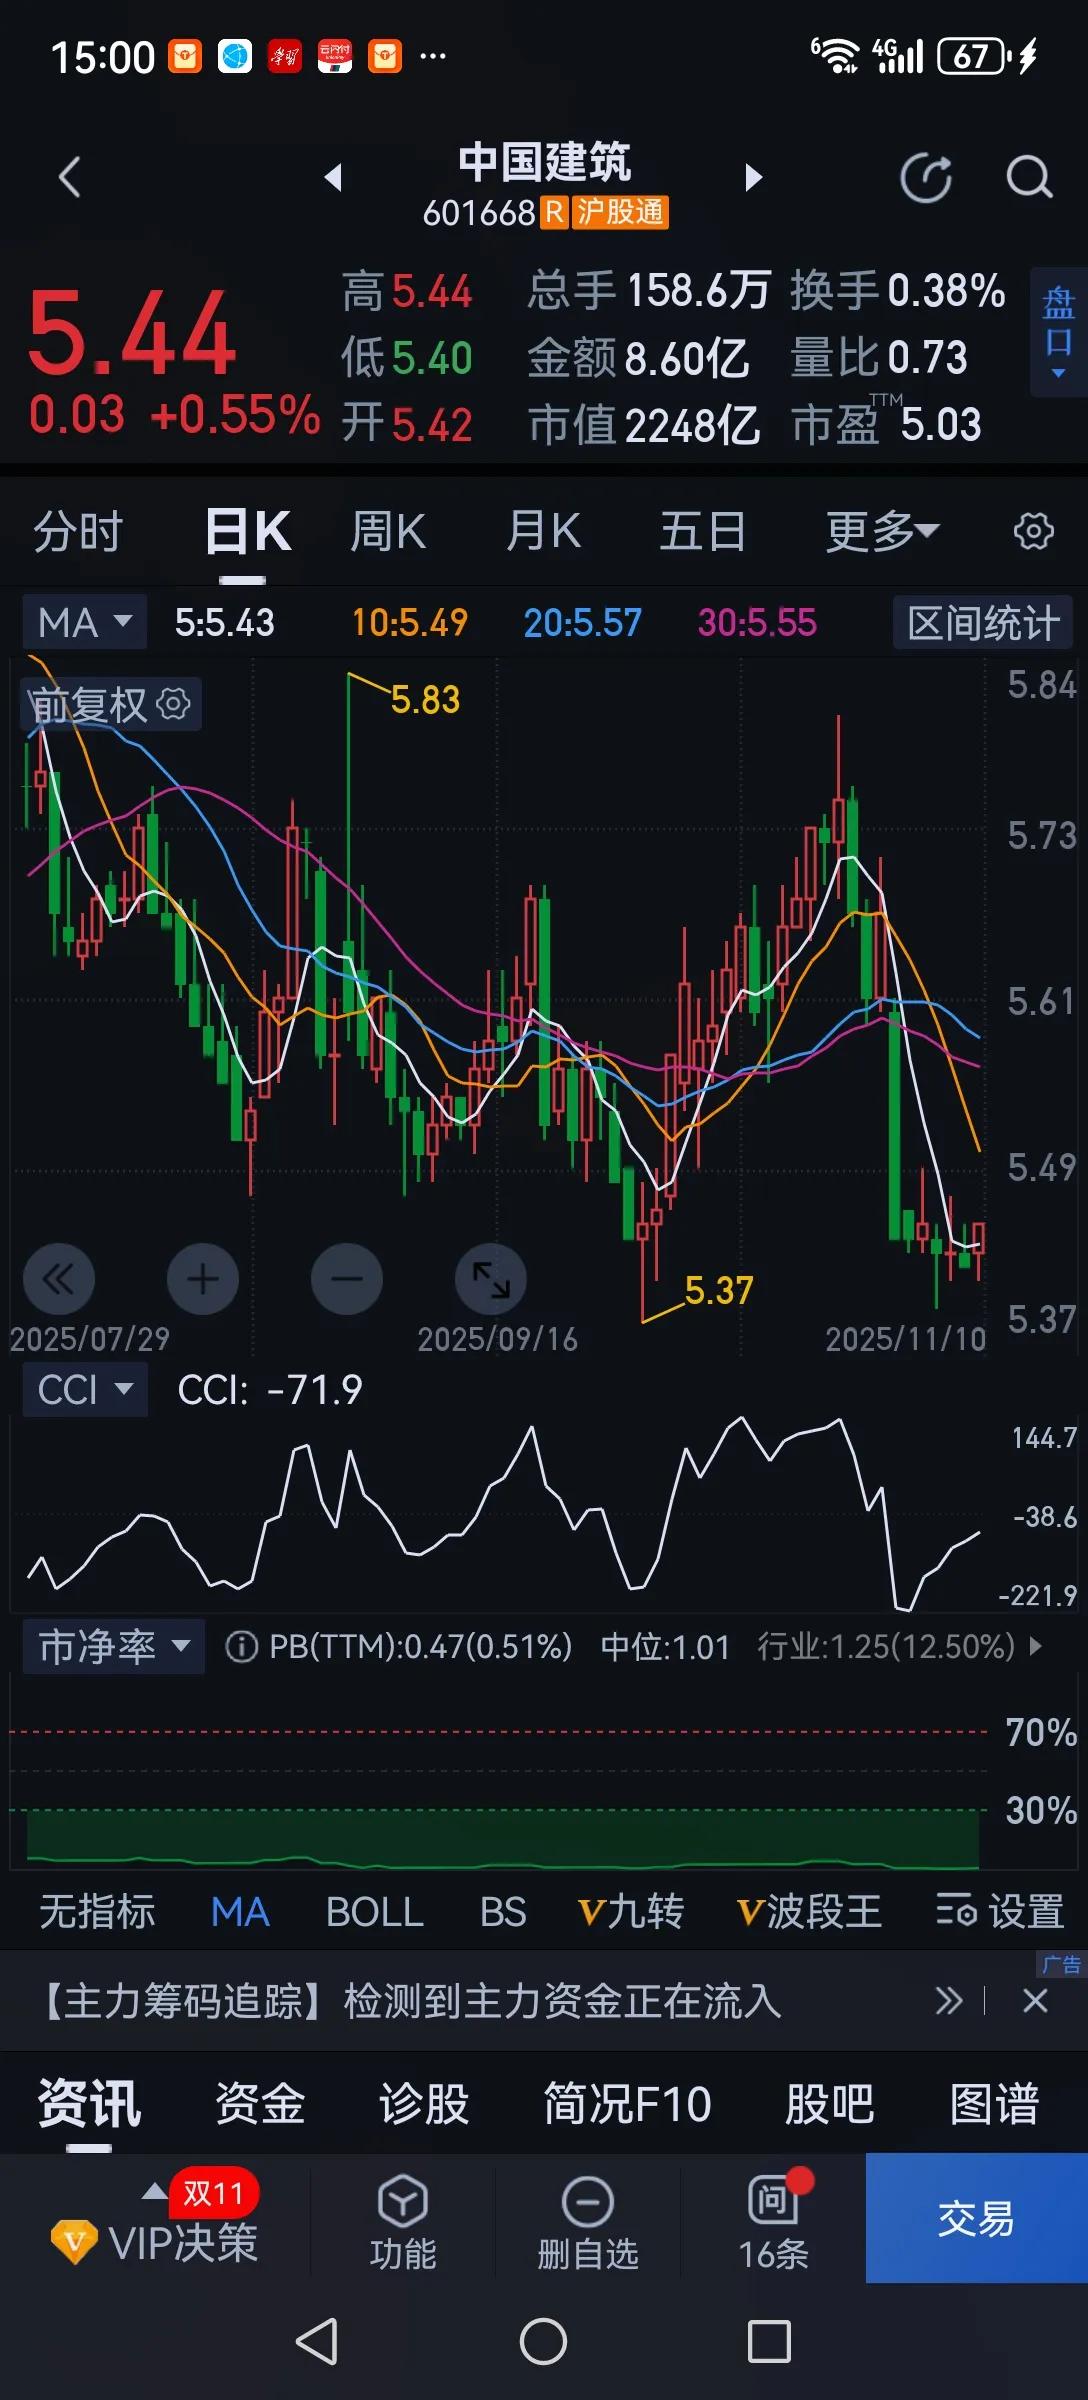Tap 删自选 to remove from watchlist
The image size is (1088, 2400).
click(588, 2222)
